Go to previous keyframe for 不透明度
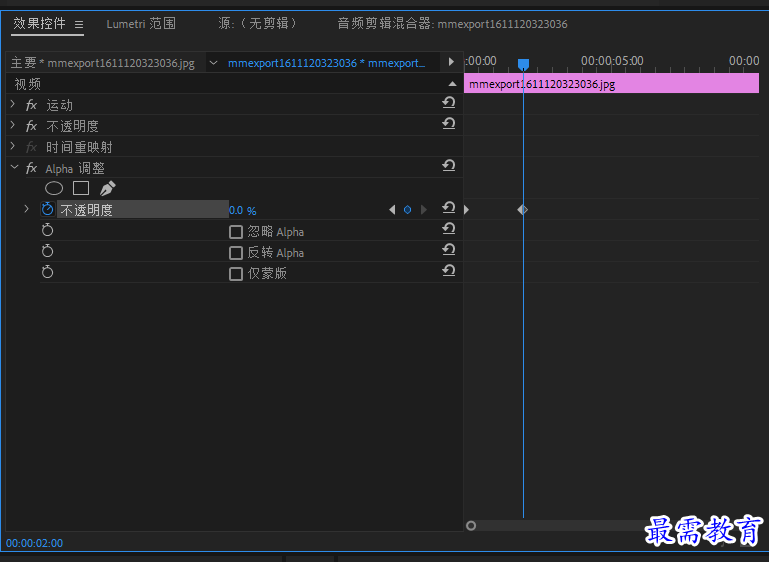 [392, 210]
